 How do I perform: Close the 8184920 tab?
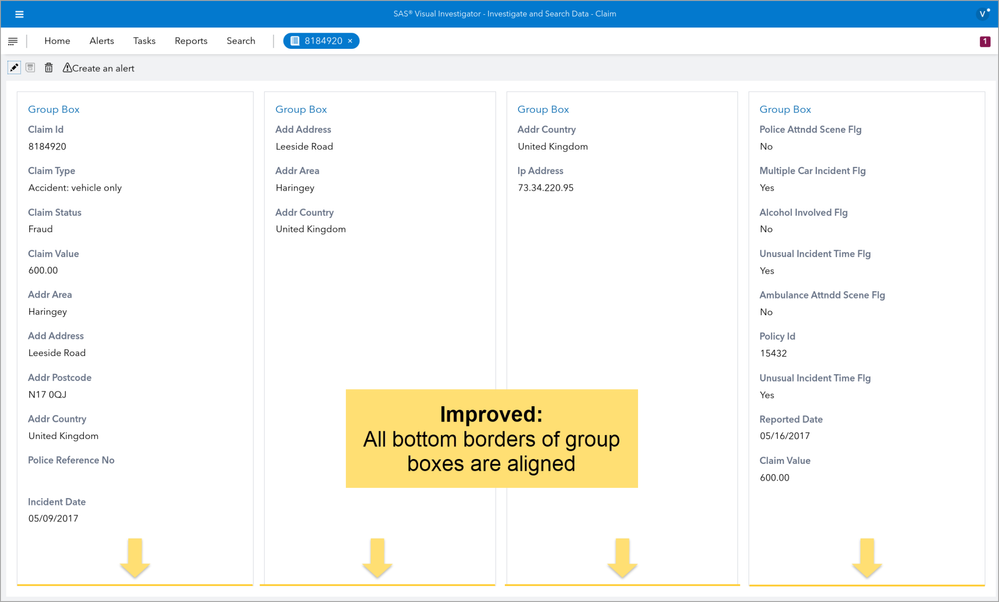[350, 41]
